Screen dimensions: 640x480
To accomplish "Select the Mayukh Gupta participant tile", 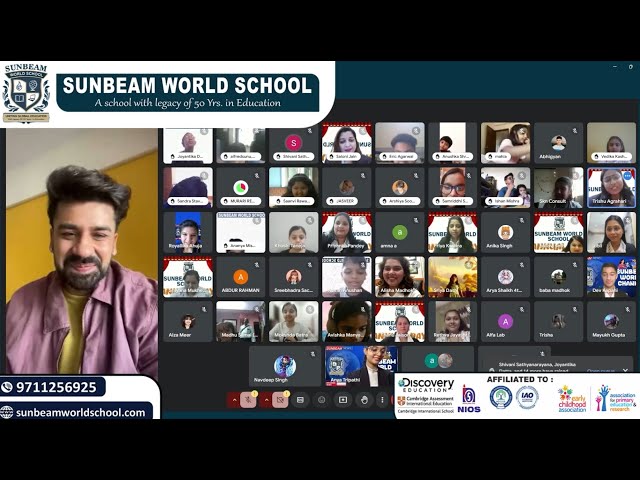I will [611, 322].
